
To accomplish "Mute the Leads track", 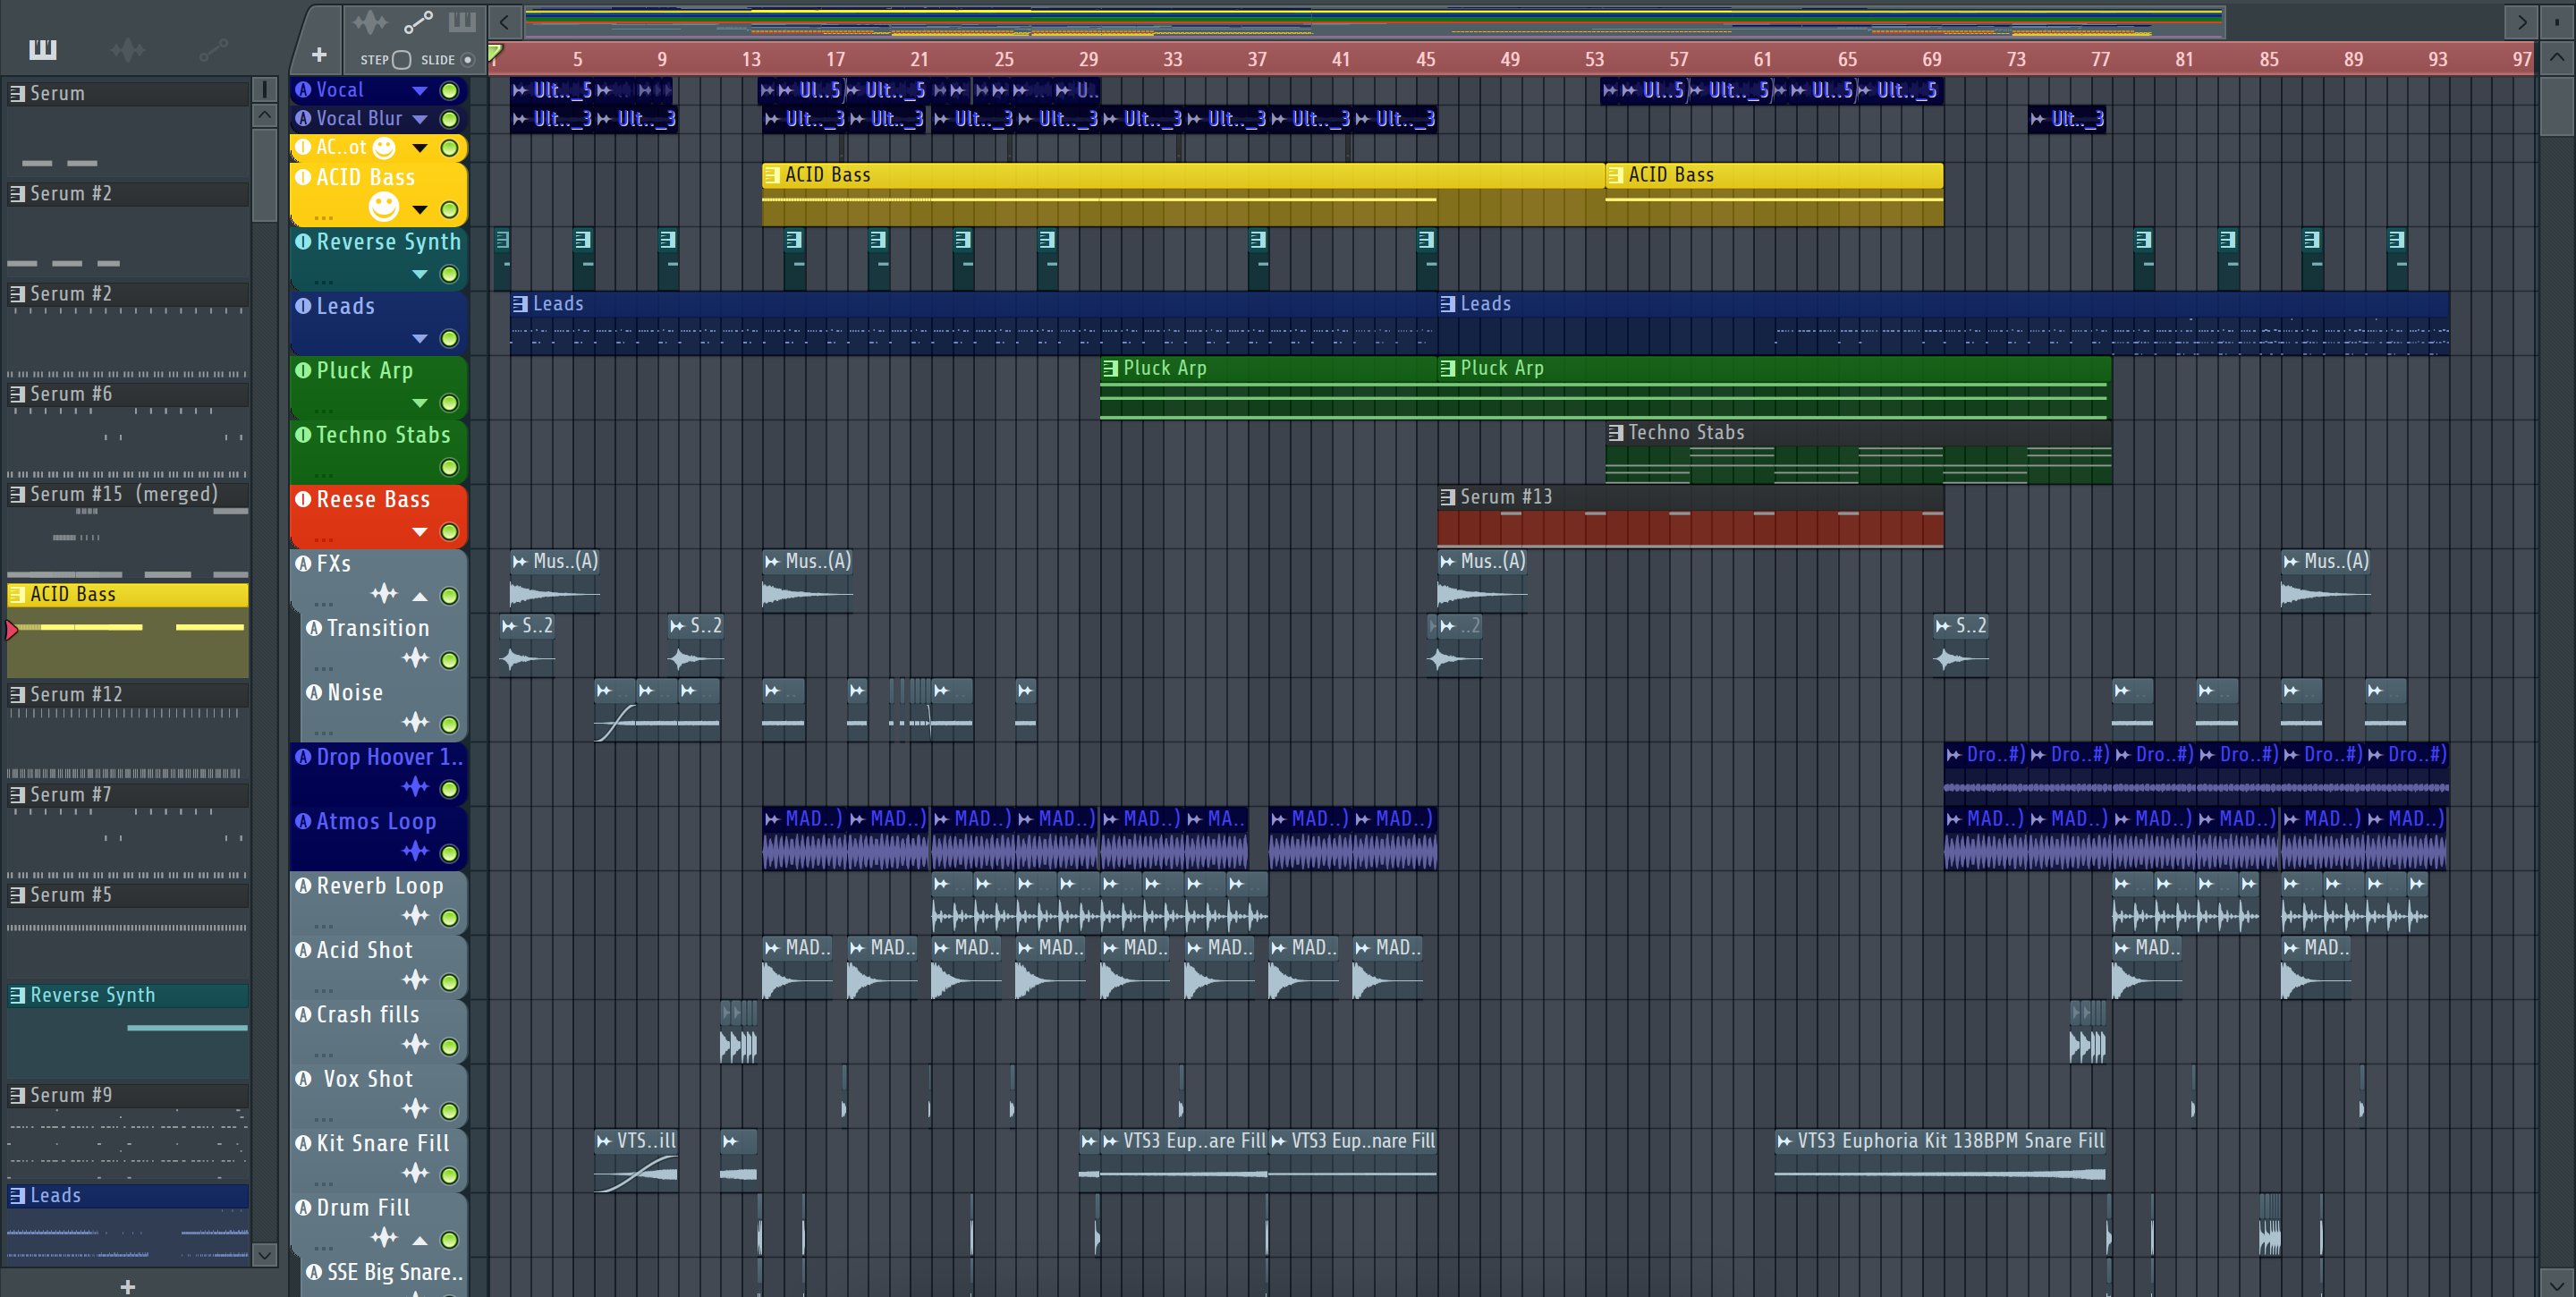I will [450, 339].
